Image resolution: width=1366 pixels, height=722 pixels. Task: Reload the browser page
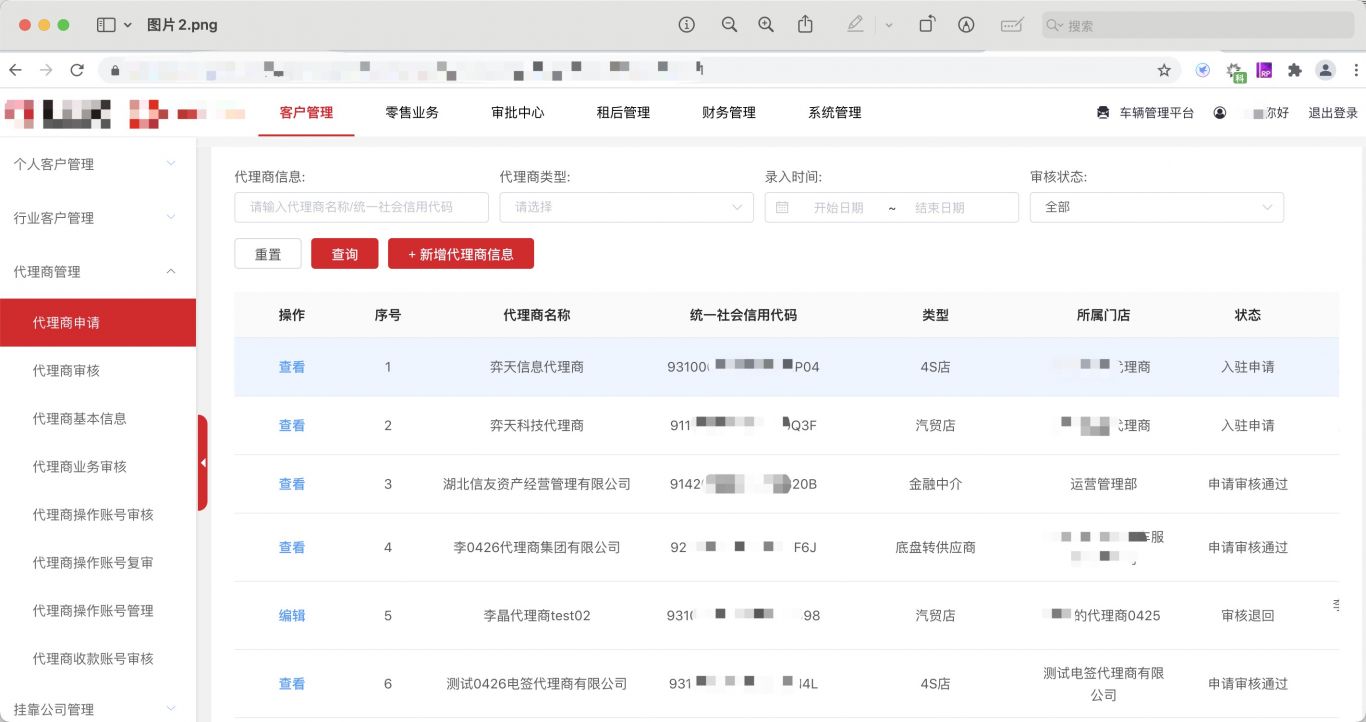coord(77,70)
